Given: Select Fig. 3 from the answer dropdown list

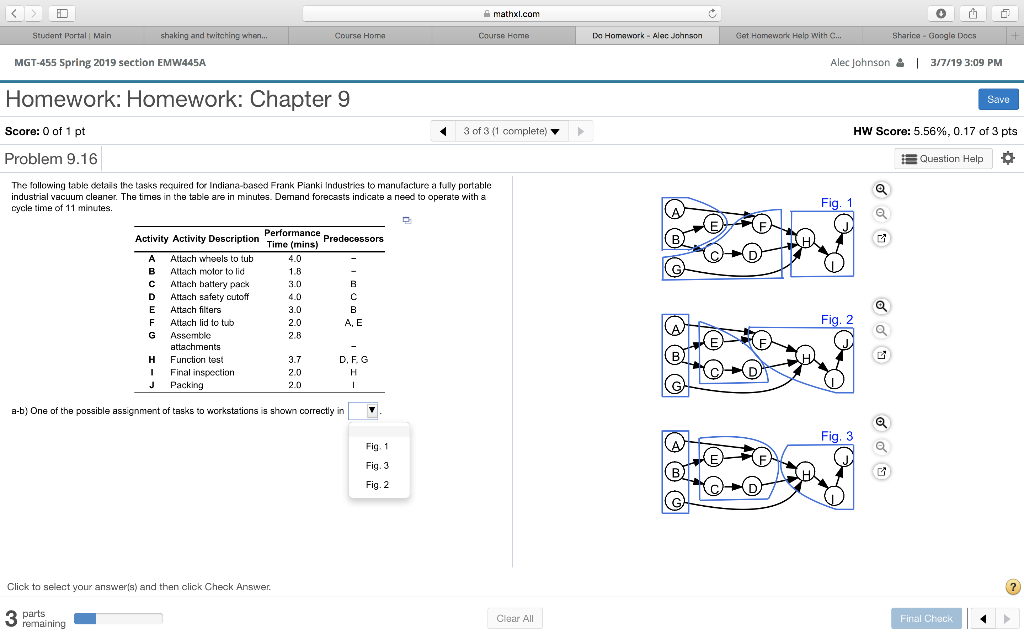Looking at the screenshot, I should tap(378, 465).
